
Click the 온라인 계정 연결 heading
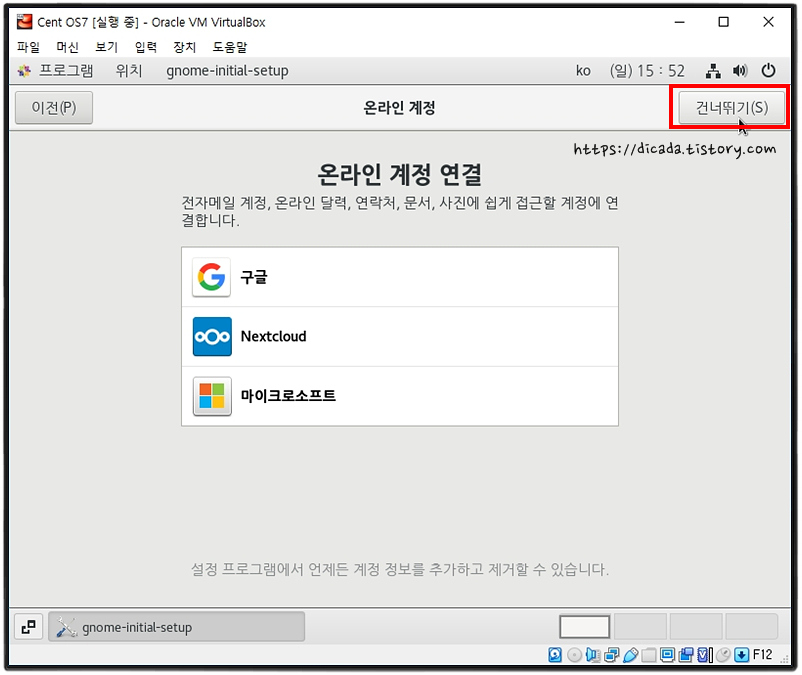tap(399, 174)
